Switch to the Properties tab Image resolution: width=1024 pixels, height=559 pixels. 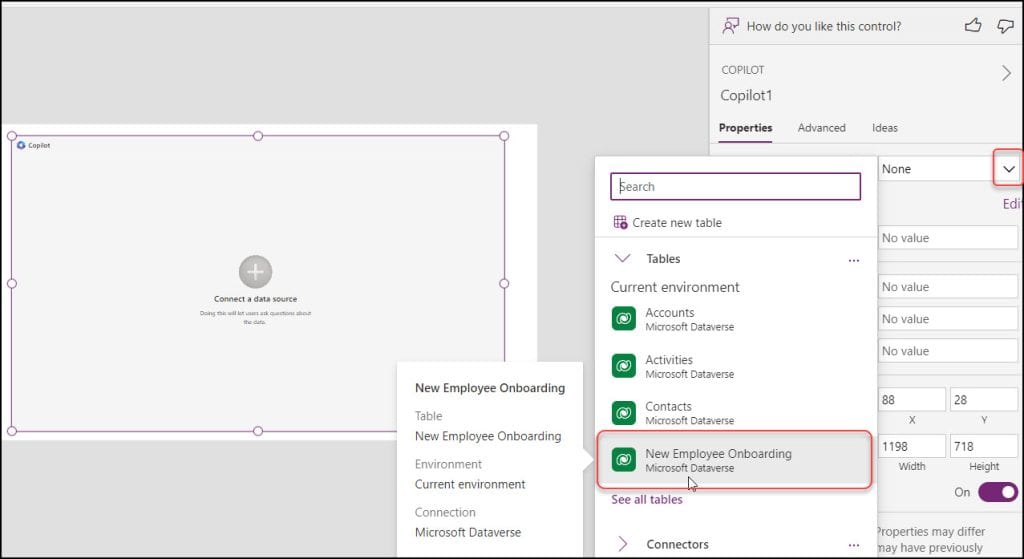click(745, 128)
